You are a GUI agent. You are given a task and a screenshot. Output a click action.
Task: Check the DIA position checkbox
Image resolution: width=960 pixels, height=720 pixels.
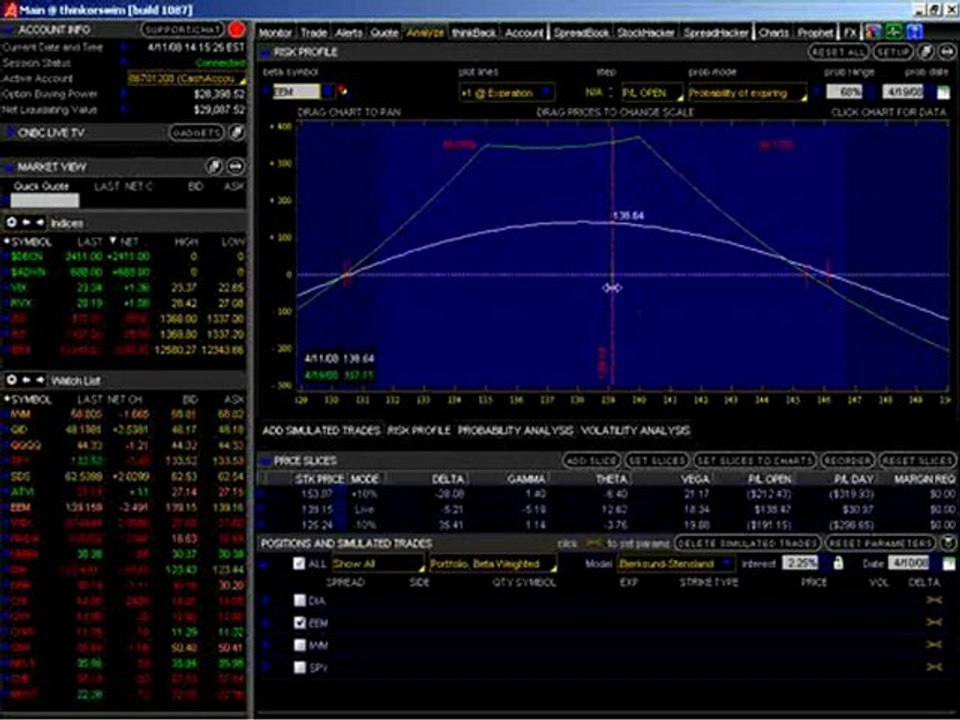[299, 600]
